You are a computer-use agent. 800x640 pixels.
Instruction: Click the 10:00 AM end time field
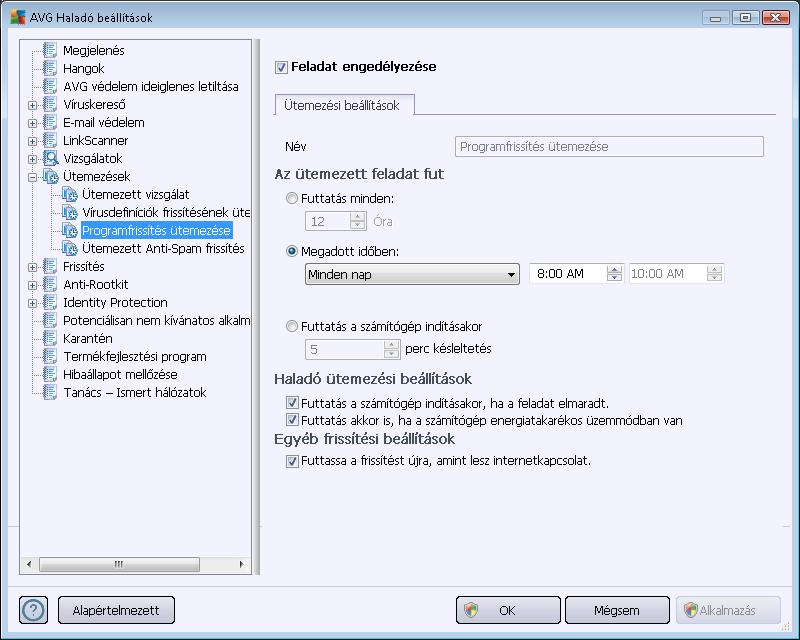click(668, 274)
